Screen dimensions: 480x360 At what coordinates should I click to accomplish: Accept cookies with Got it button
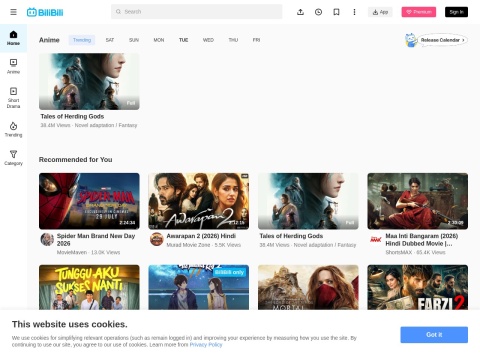(434, 335)
